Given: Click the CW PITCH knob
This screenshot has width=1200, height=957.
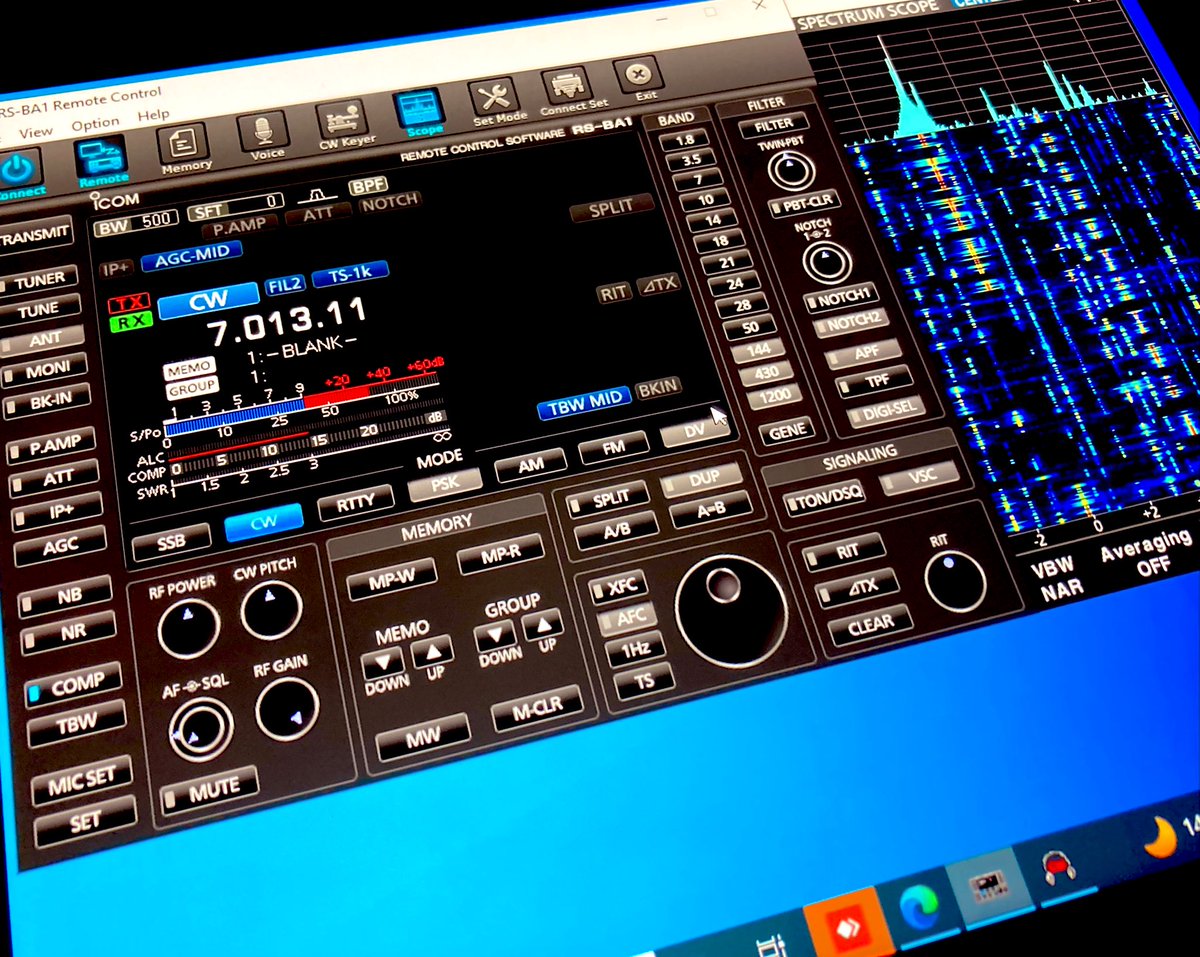Looking at the screenshot, I should (x=270, y=611).
